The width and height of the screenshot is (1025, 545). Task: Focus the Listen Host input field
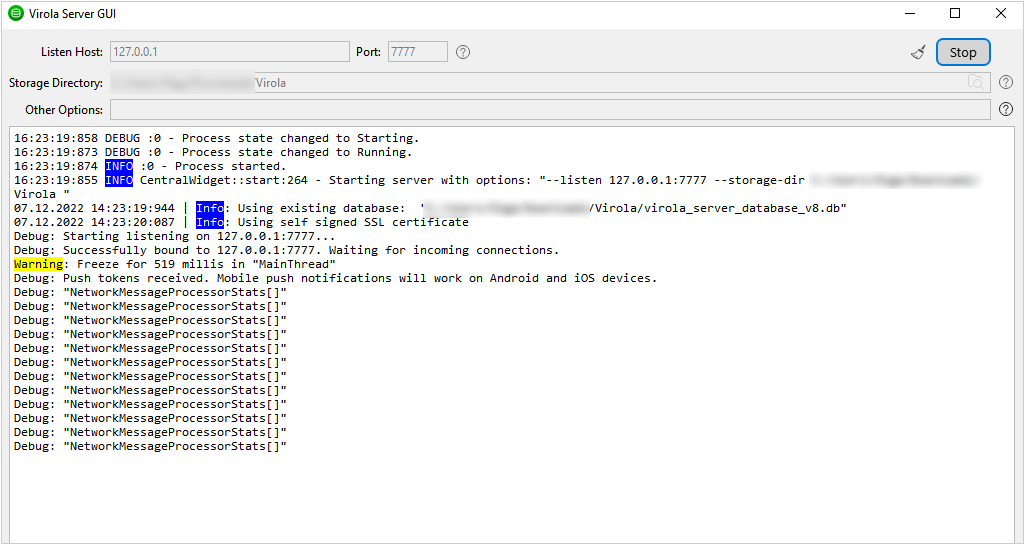coord(229,52)
